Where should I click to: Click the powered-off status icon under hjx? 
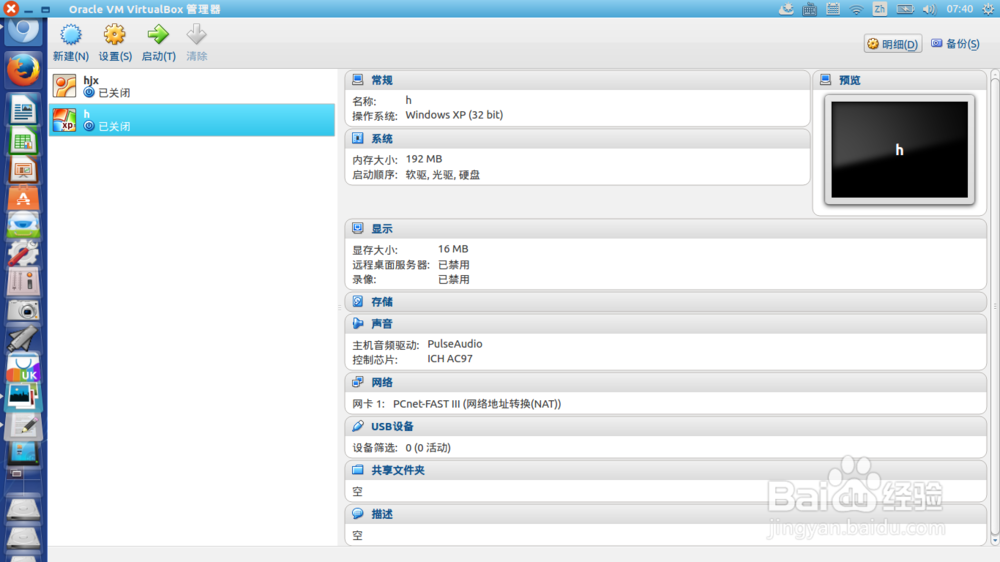89,92
